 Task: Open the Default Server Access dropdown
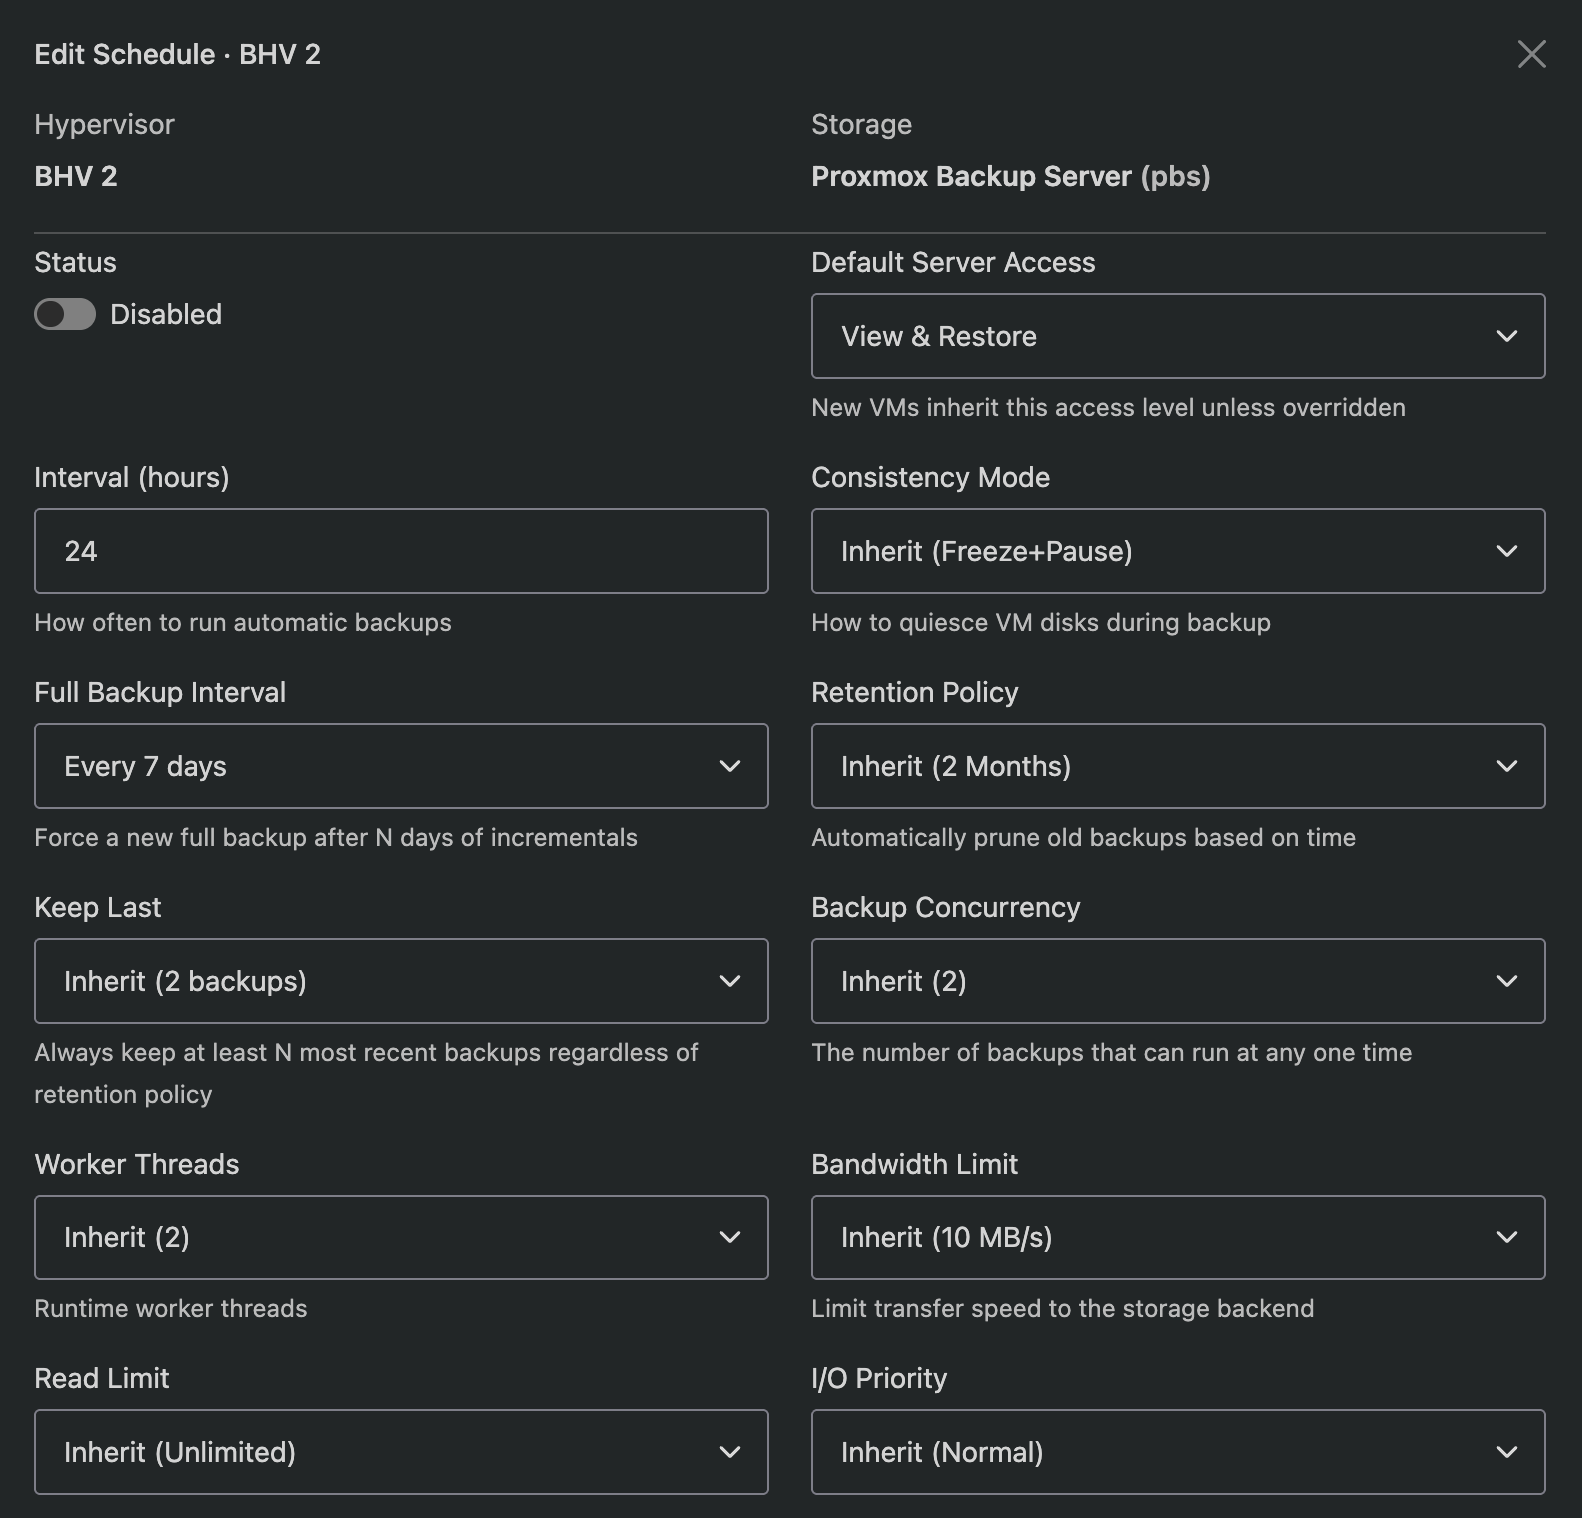coord(1177,336)
